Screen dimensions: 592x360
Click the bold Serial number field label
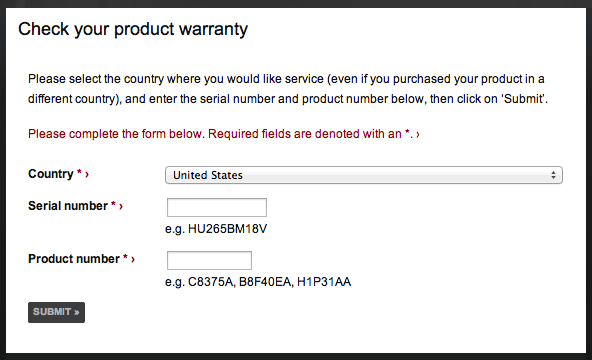tap(68, 206)
